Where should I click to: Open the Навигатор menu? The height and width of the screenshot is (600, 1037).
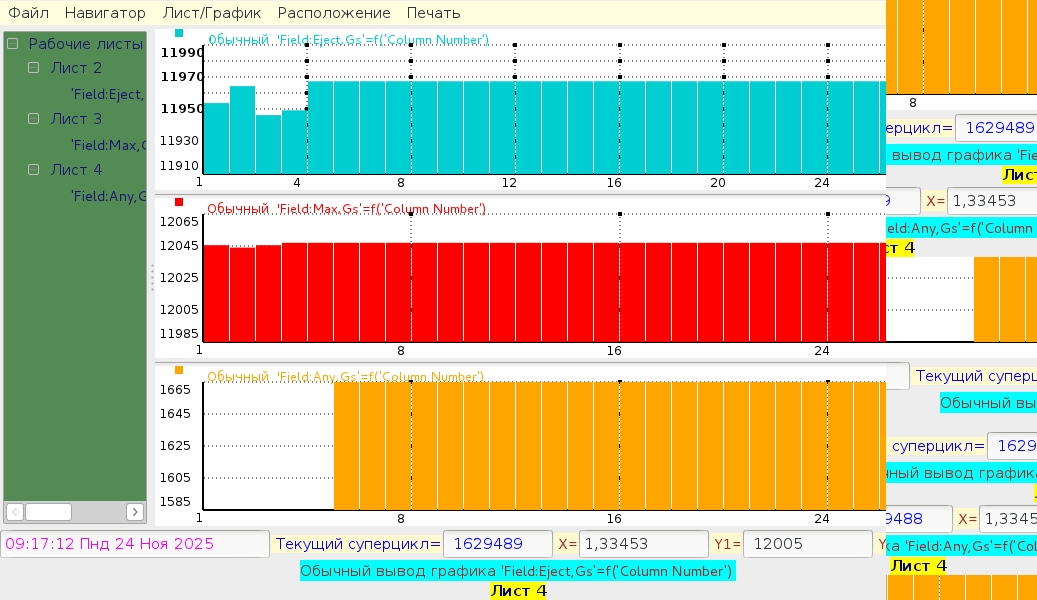coord(105,13)
